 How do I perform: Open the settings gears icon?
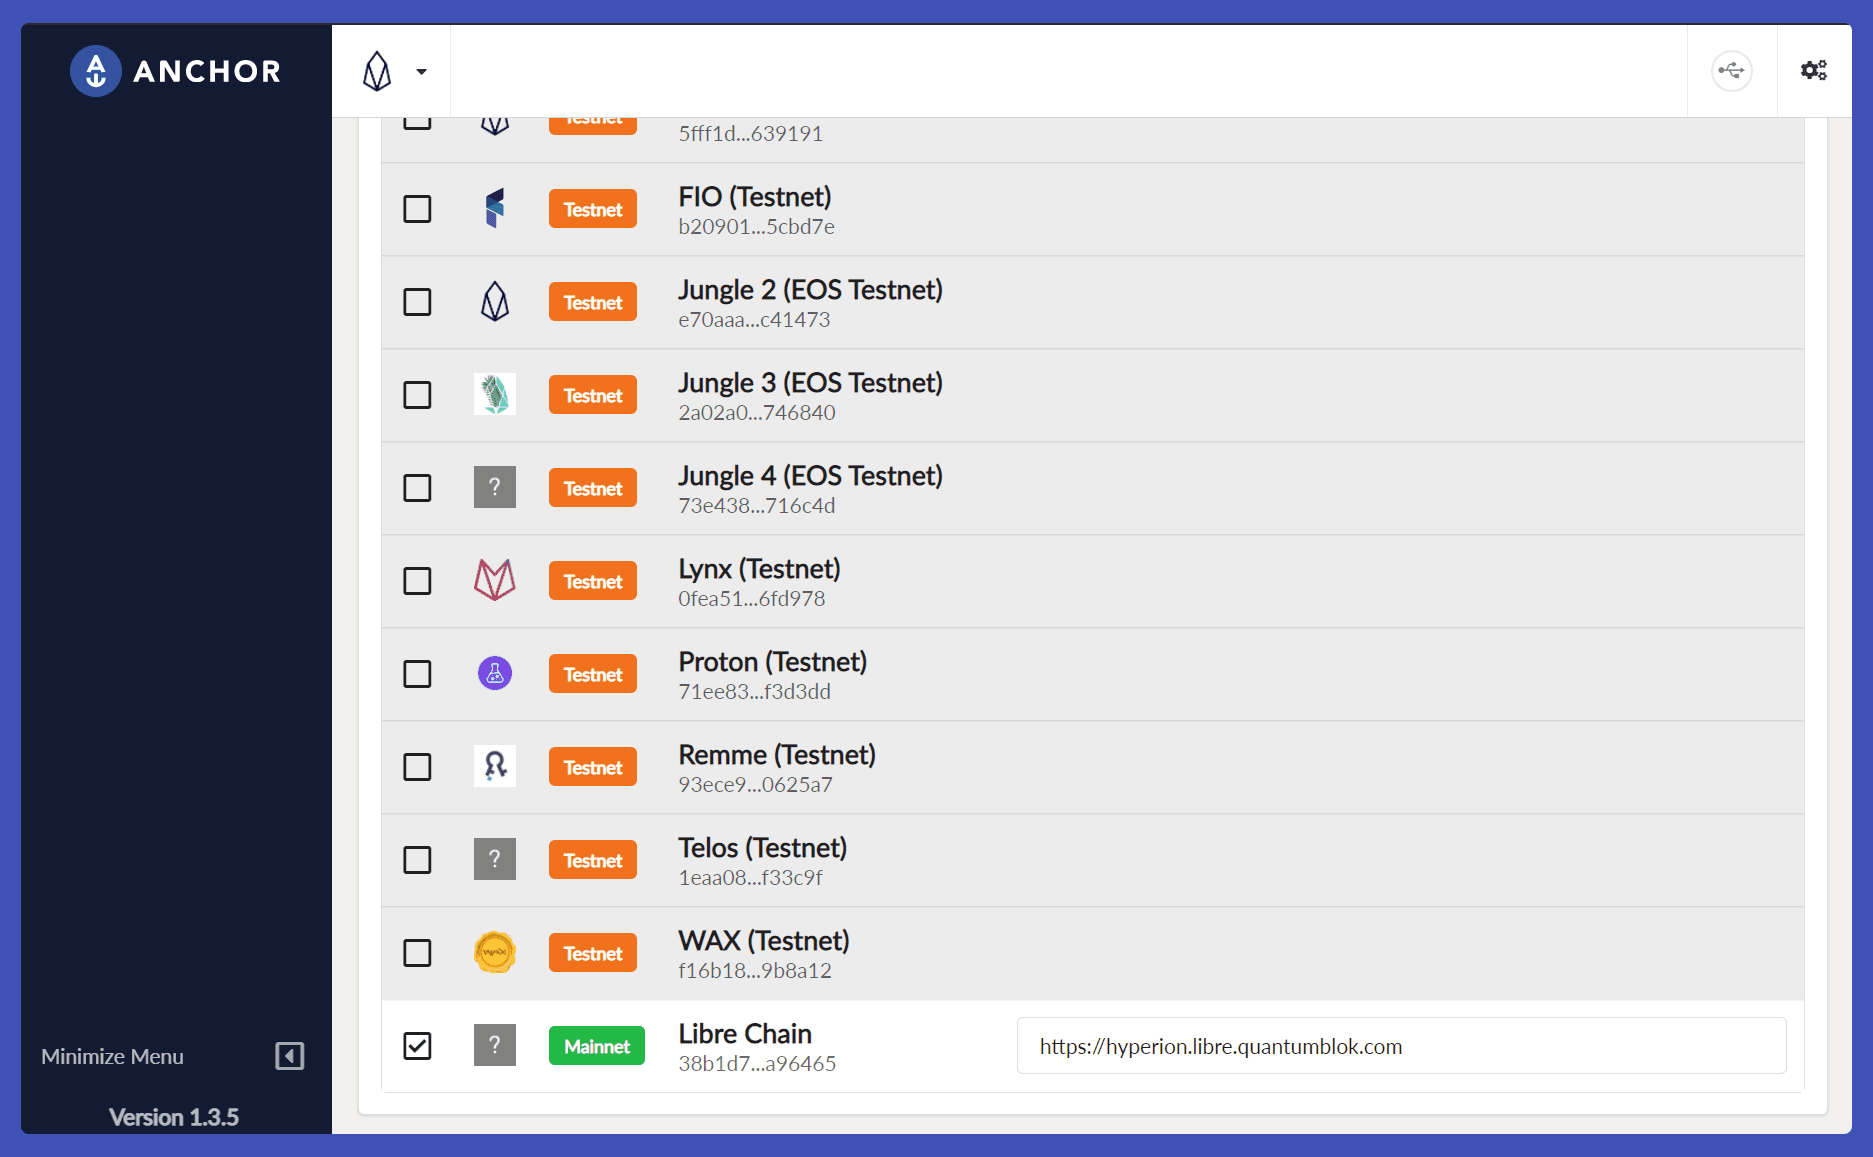tap(1814, 70)
